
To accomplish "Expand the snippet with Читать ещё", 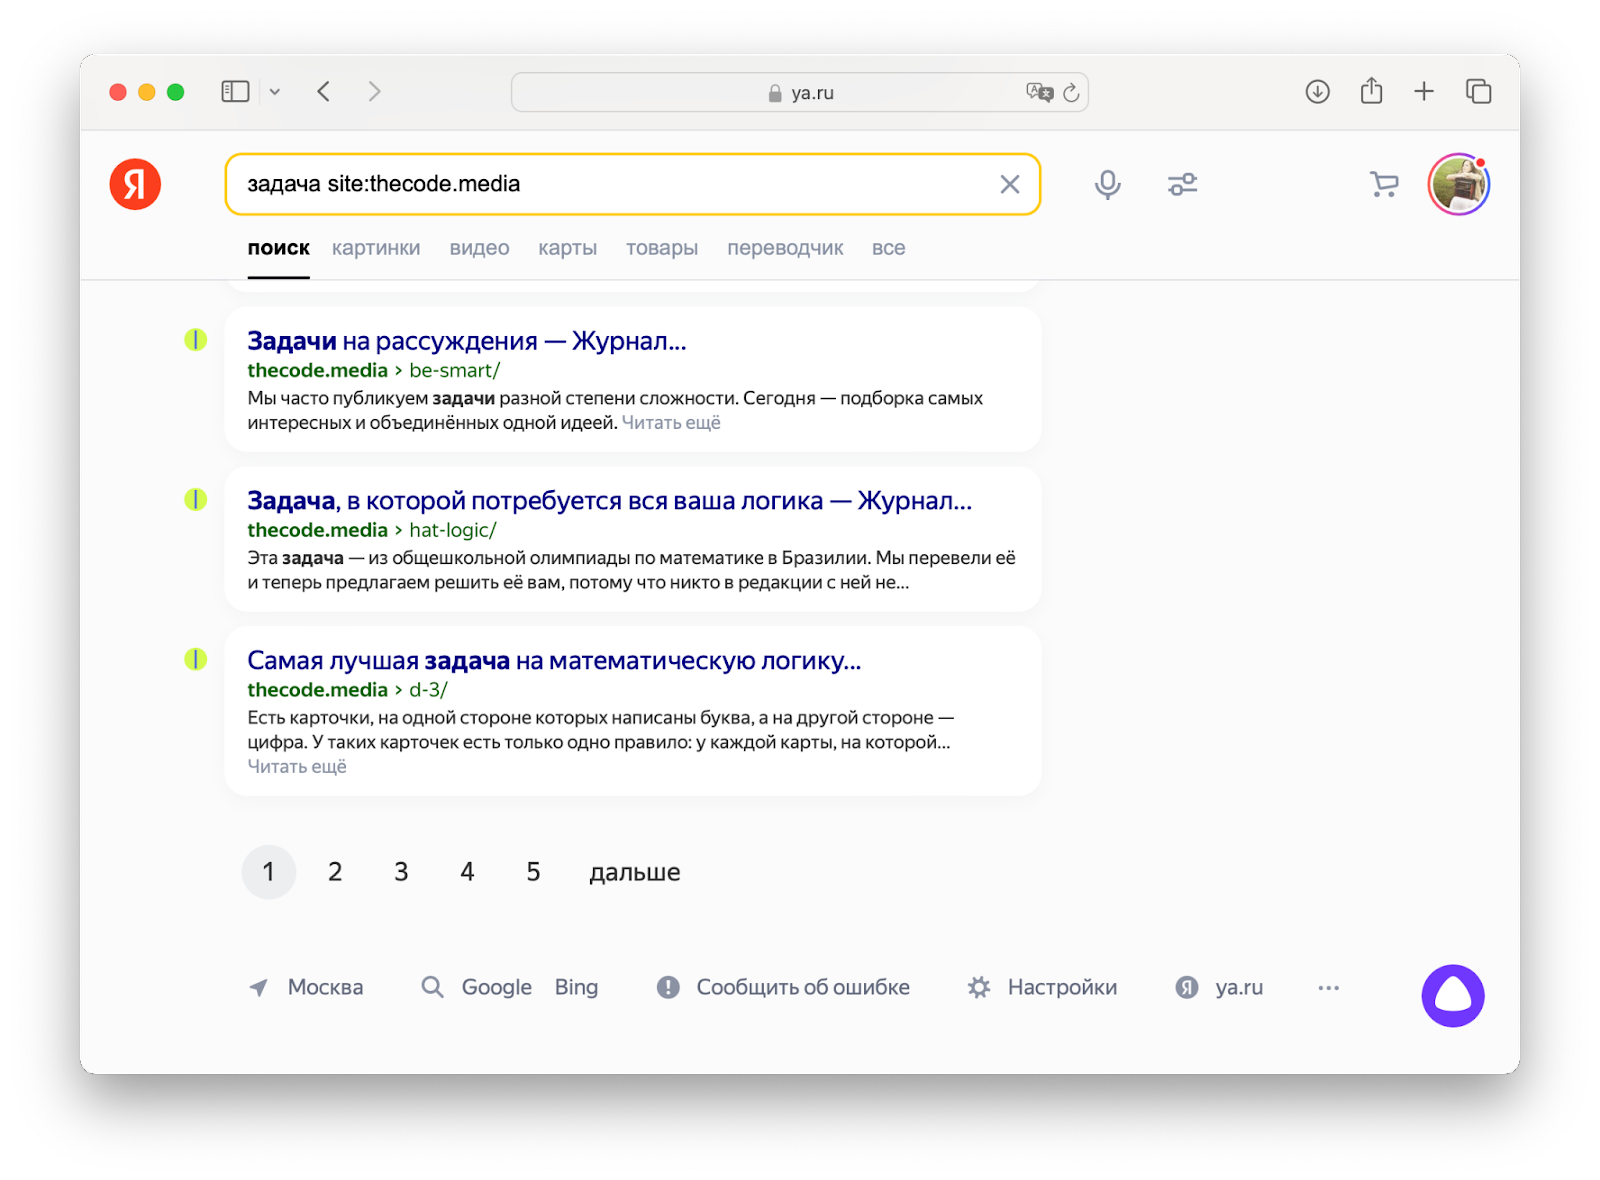I will pyautogui.click(x=297, y=765).
